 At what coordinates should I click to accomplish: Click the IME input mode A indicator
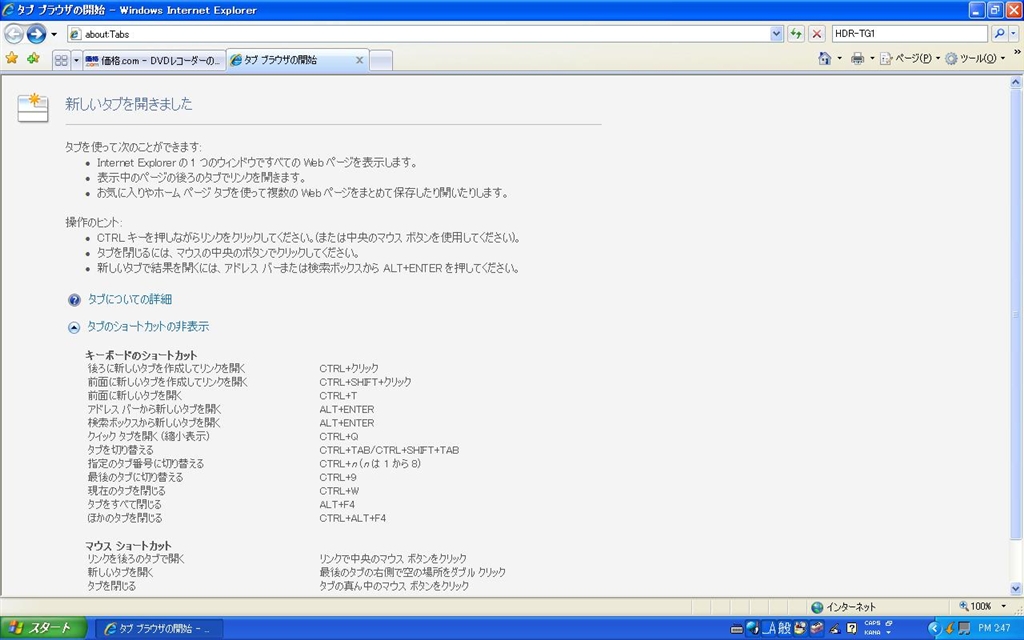[769, 628]
